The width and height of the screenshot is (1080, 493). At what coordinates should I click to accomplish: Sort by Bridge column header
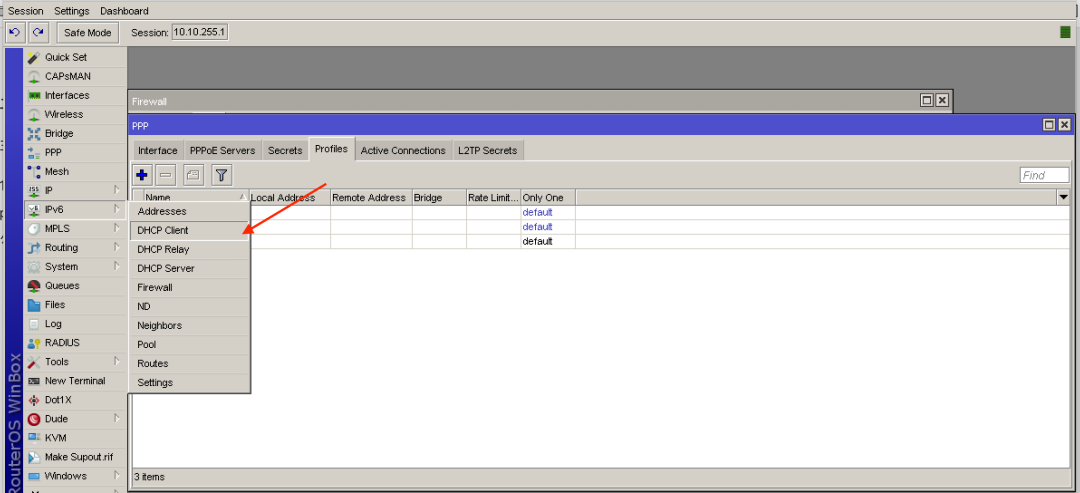(x=439, y=198)
